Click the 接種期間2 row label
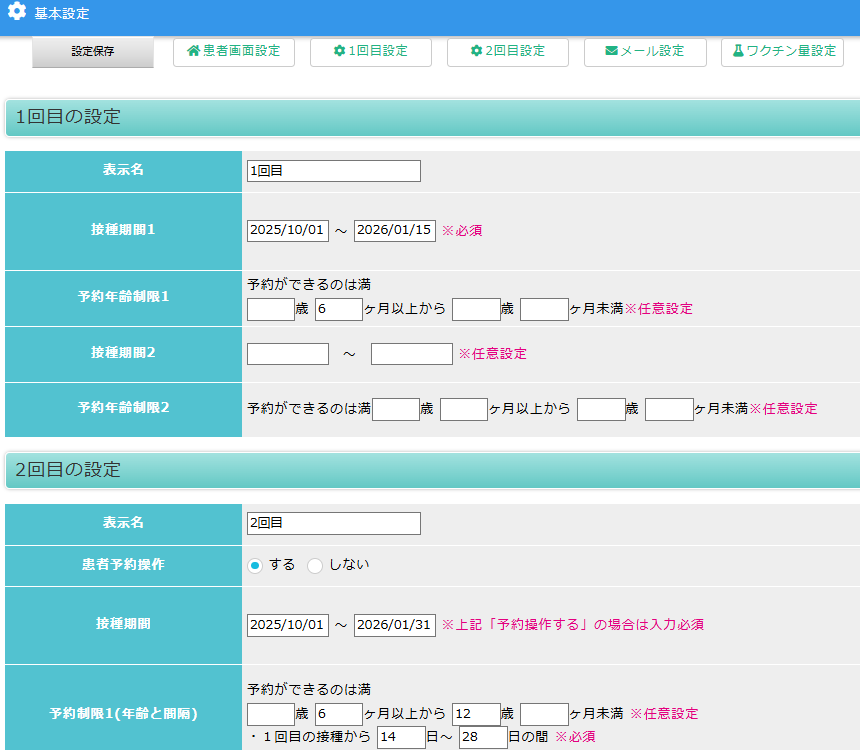The image size is (860, 750). (x=123, y=353)
